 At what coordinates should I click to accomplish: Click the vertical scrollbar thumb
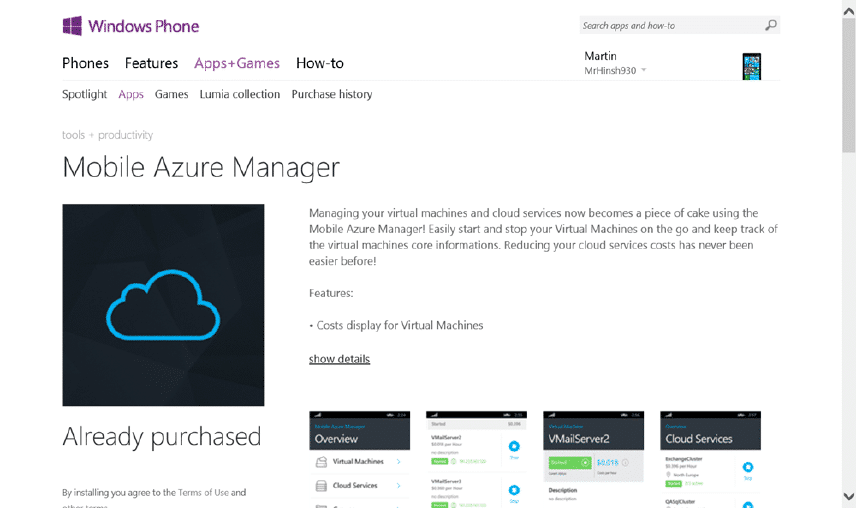[x=849, y=85]
